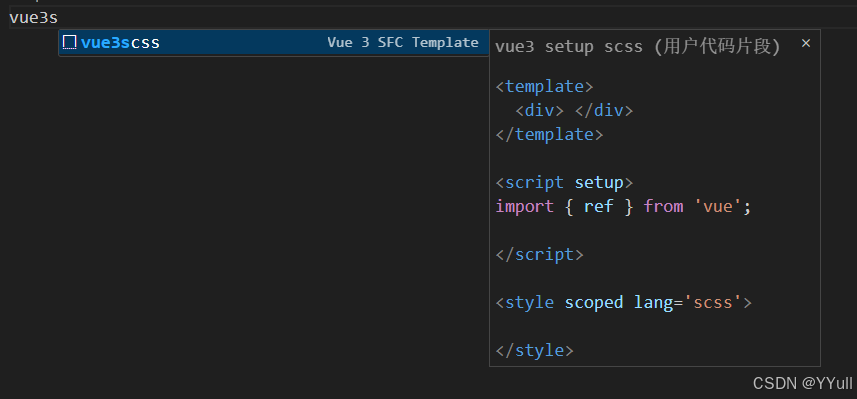Click the closing template tag in preview
The height and width of the screenshot is (399, 857).
(x=549, y=134)
